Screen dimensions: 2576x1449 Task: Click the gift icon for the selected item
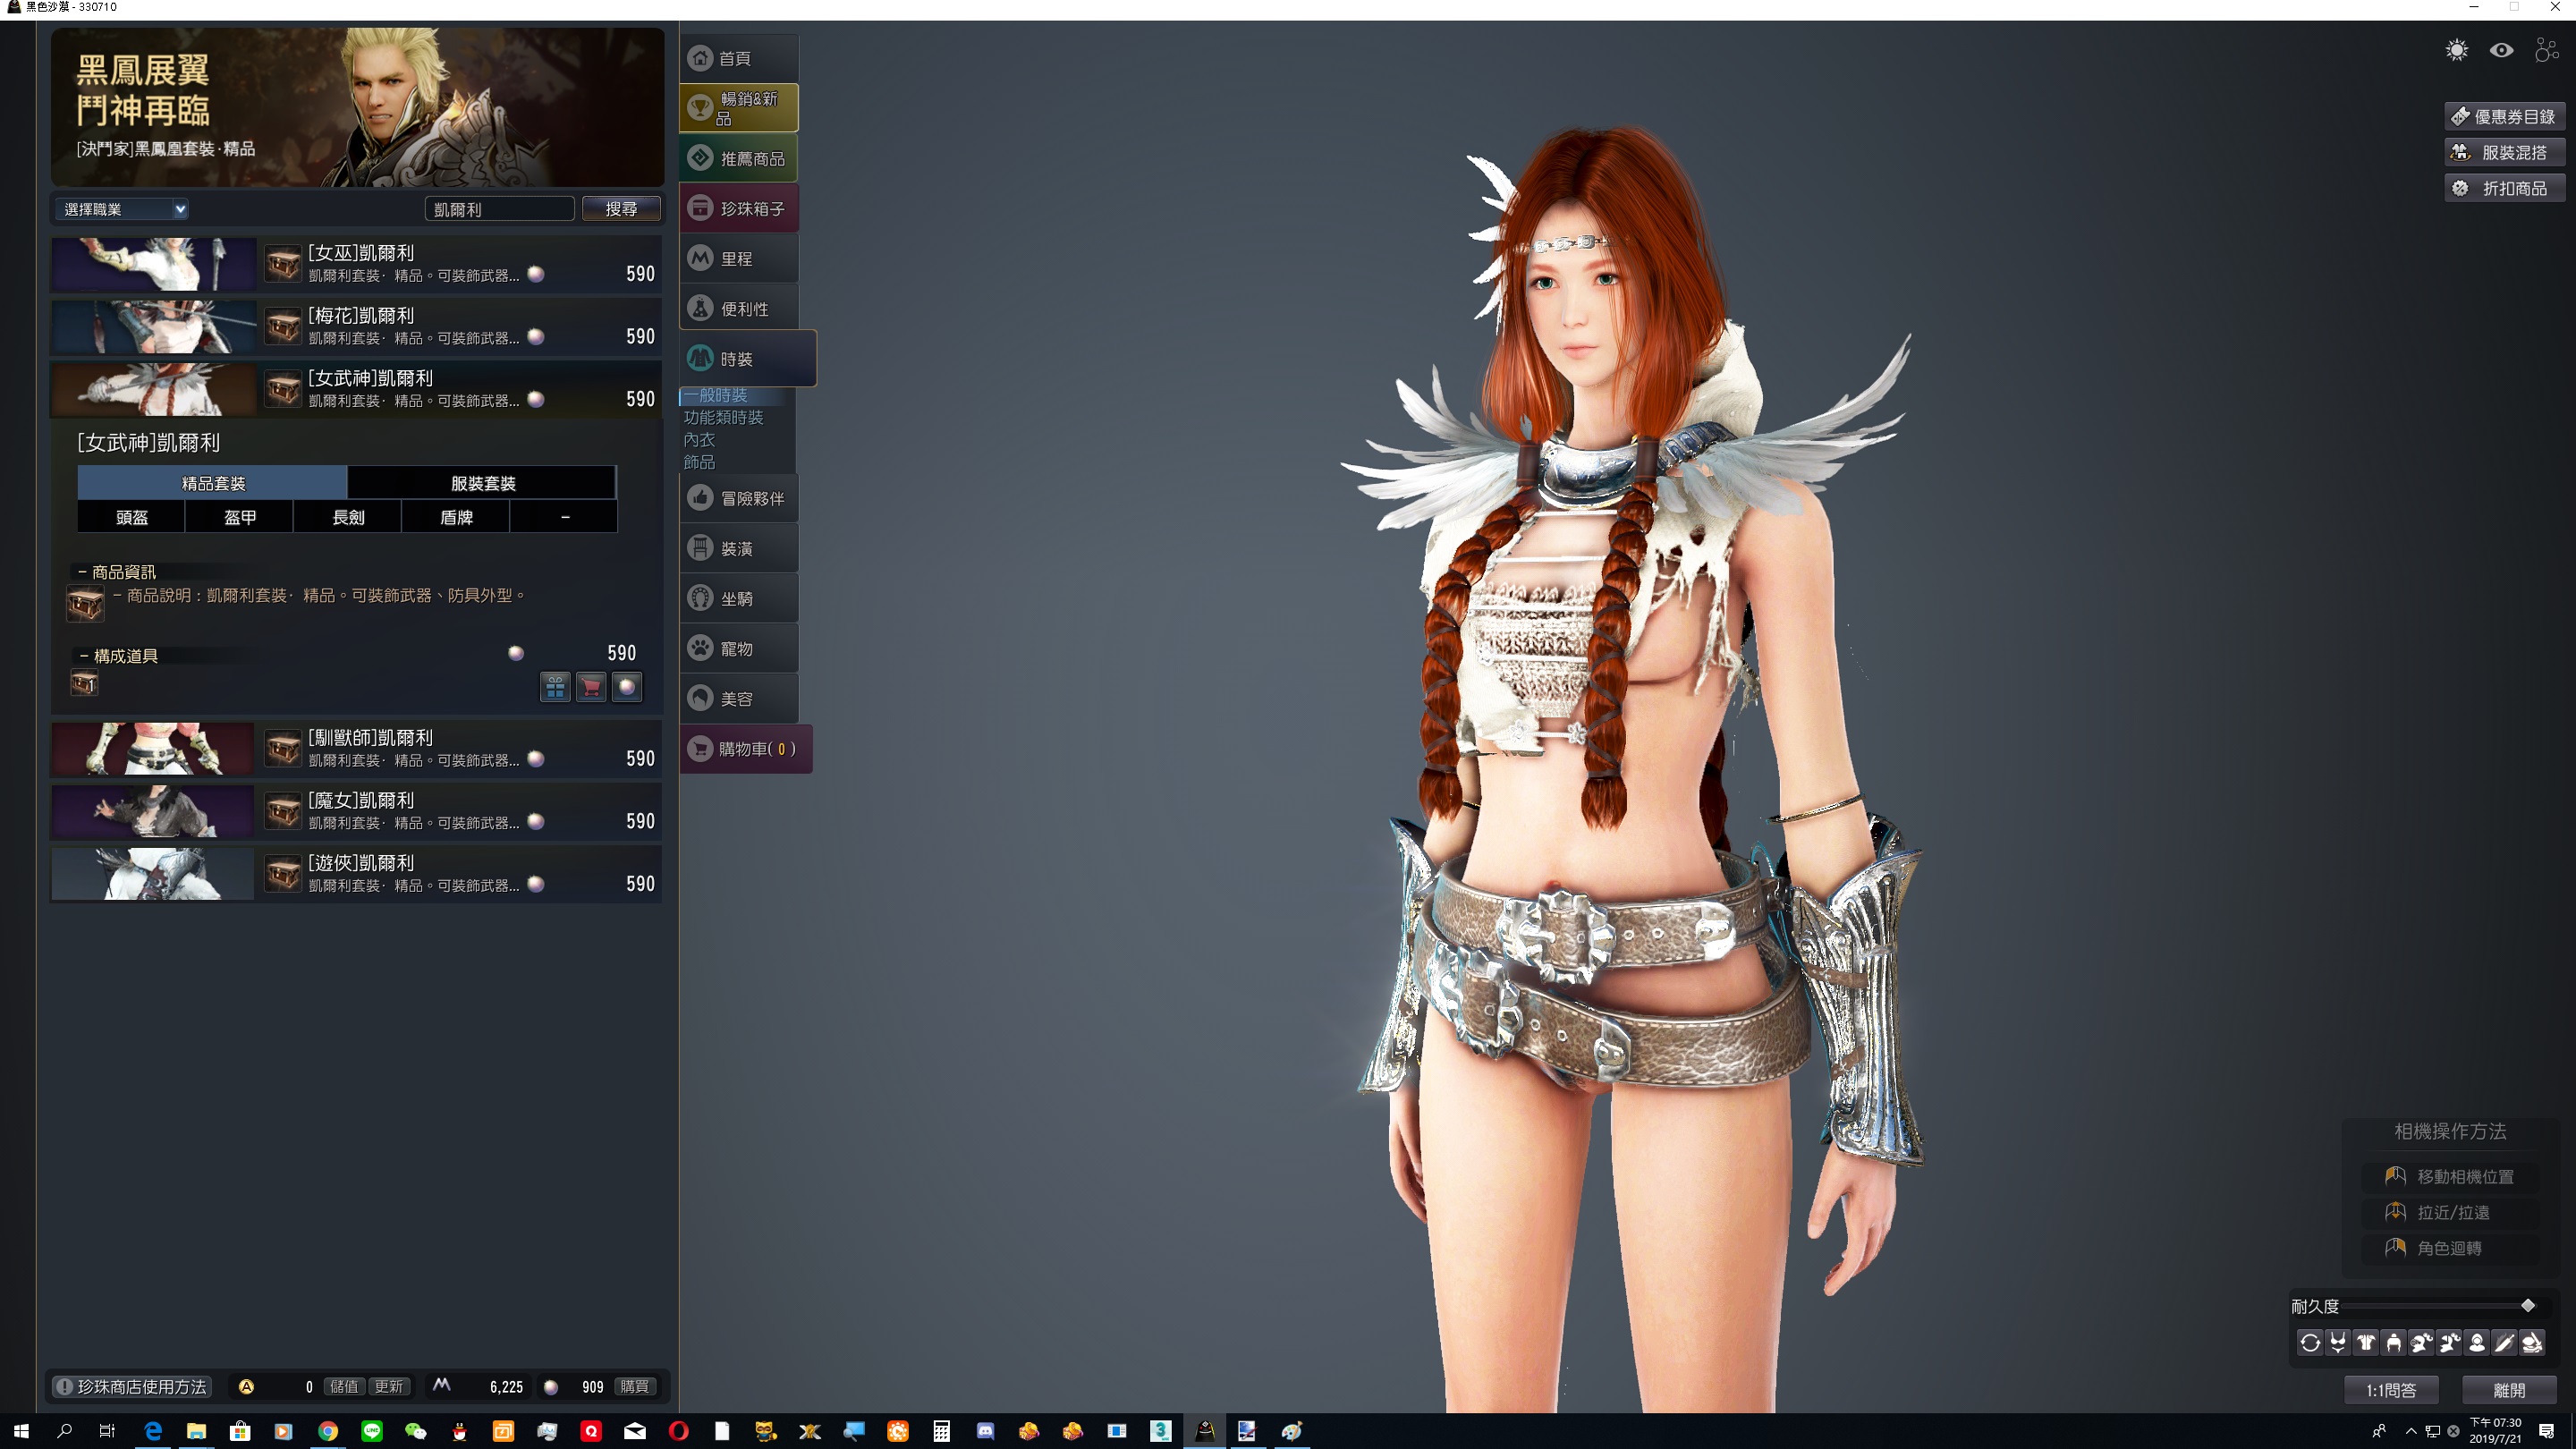coord(555,687)
